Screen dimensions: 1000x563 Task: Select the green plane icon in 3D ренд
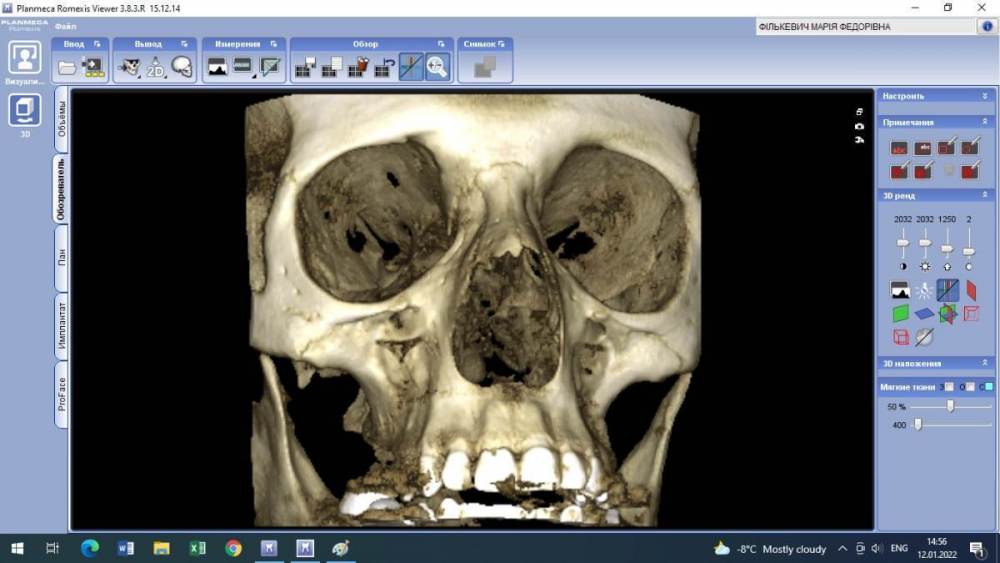pos(900,313)
